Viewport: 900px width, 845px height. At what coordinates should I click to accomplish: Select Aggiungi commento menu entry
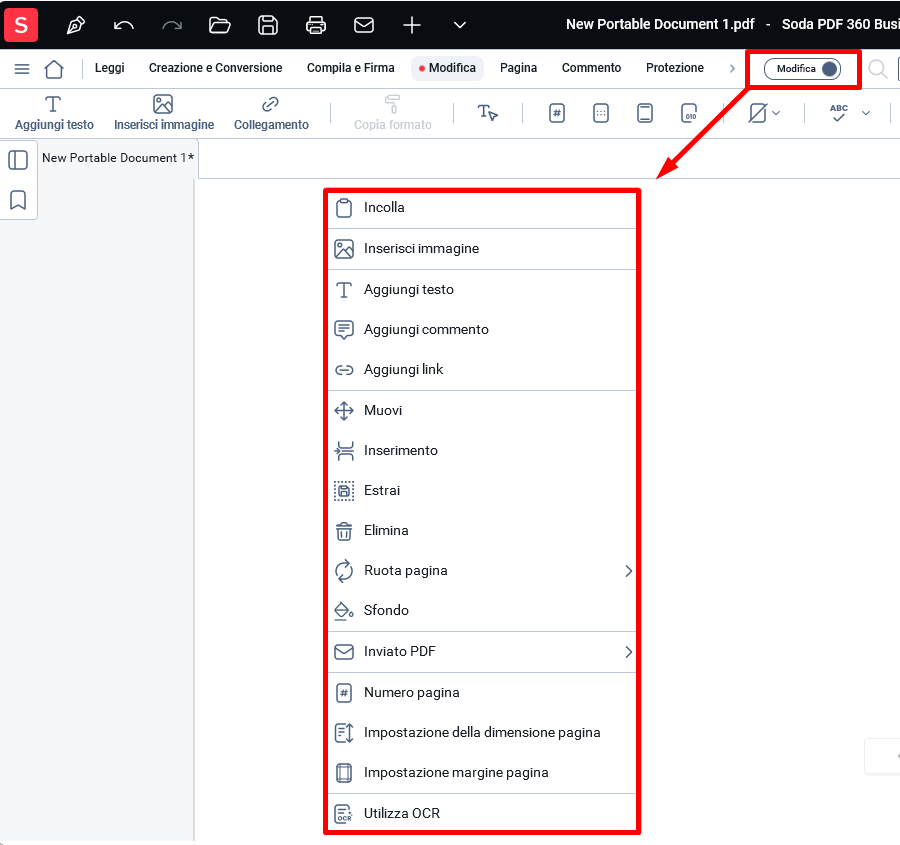pyautogui.click(x=482, y=330)
